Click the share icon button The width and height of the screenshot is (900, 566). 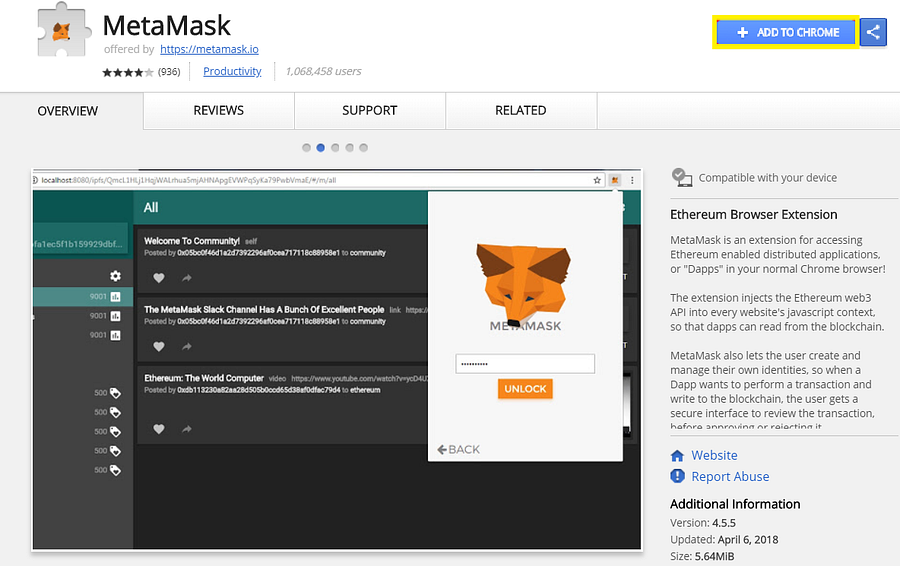point(873,32)
